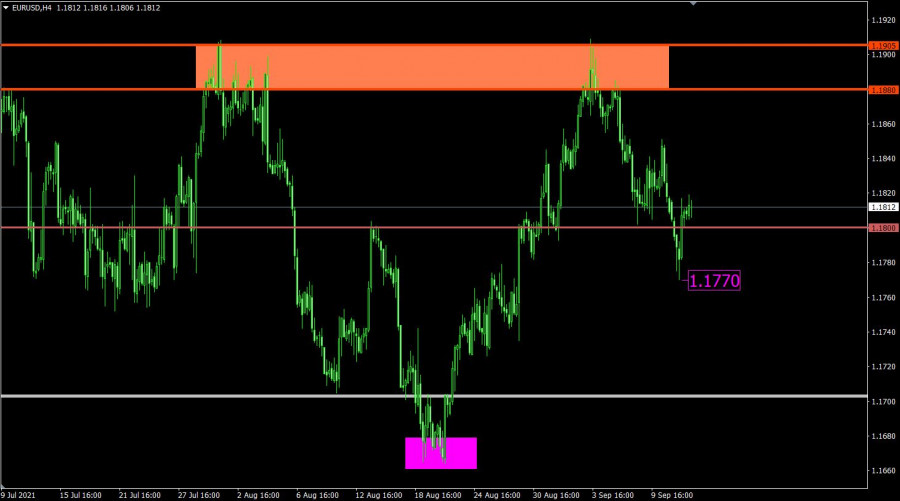The image size is (900, 501).
Task: Click the 9 Jul 2021 date label
Action: pyautogui.click(x=21, y=494)
